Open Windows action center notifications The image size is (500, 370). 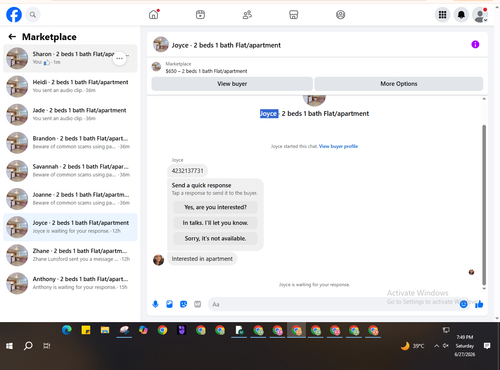coord(487,346)
